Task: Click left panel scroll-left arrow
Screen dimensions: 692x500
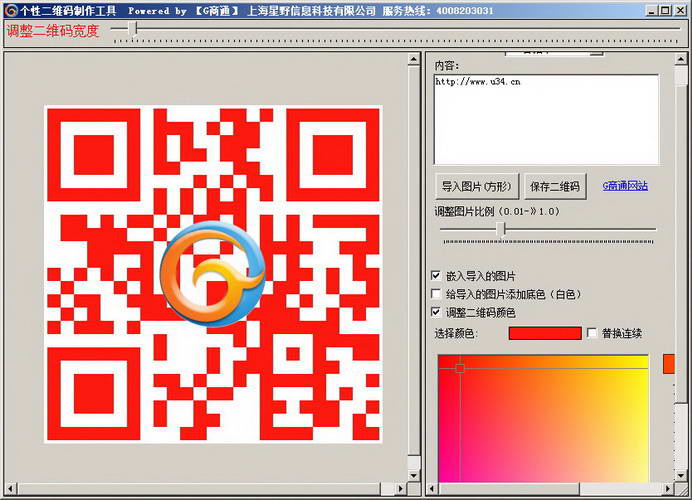Action: click(11, 489)
